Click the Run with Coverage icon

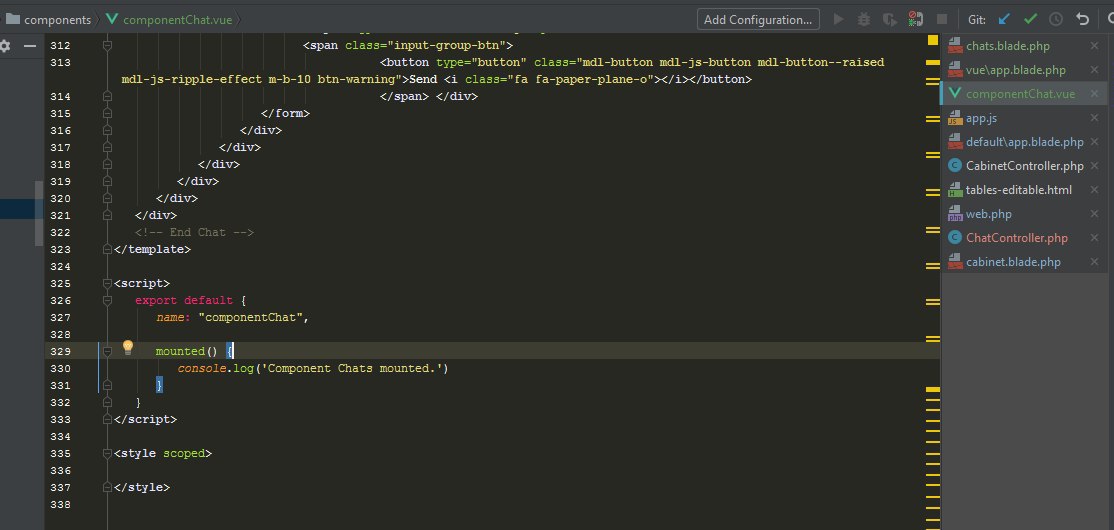[x=889, y=19]
